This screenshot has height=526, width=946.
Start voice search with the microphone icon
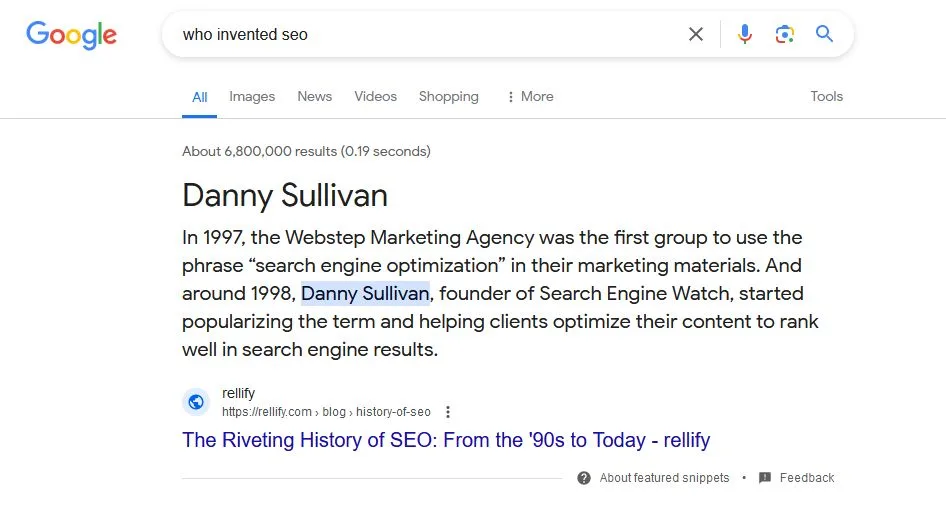tap(744, 34)
